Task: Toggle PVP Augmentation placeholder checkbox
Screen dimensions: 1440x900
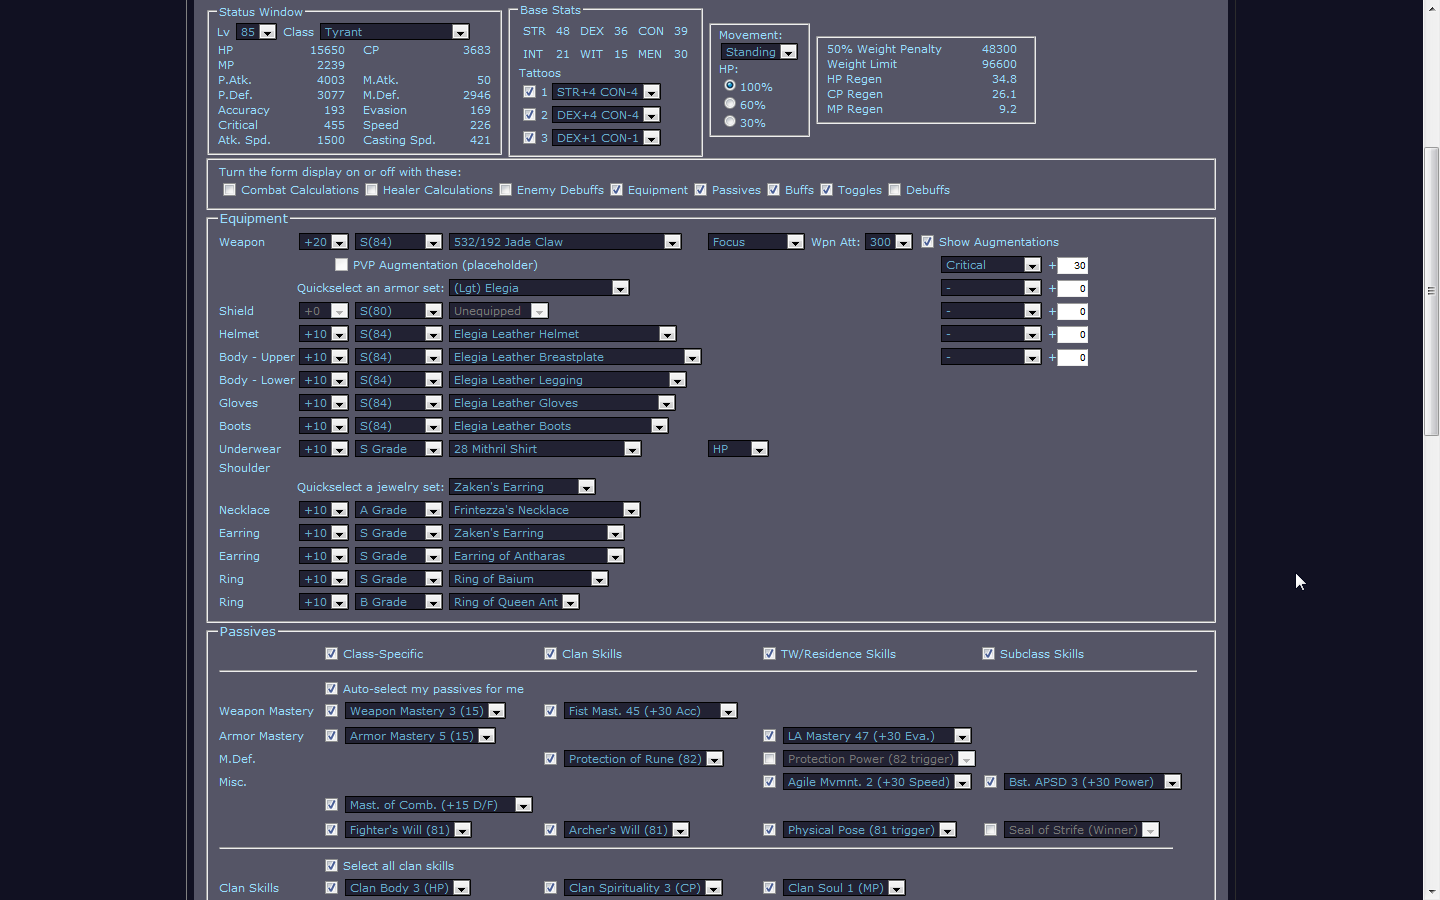Action: (342, 265)
